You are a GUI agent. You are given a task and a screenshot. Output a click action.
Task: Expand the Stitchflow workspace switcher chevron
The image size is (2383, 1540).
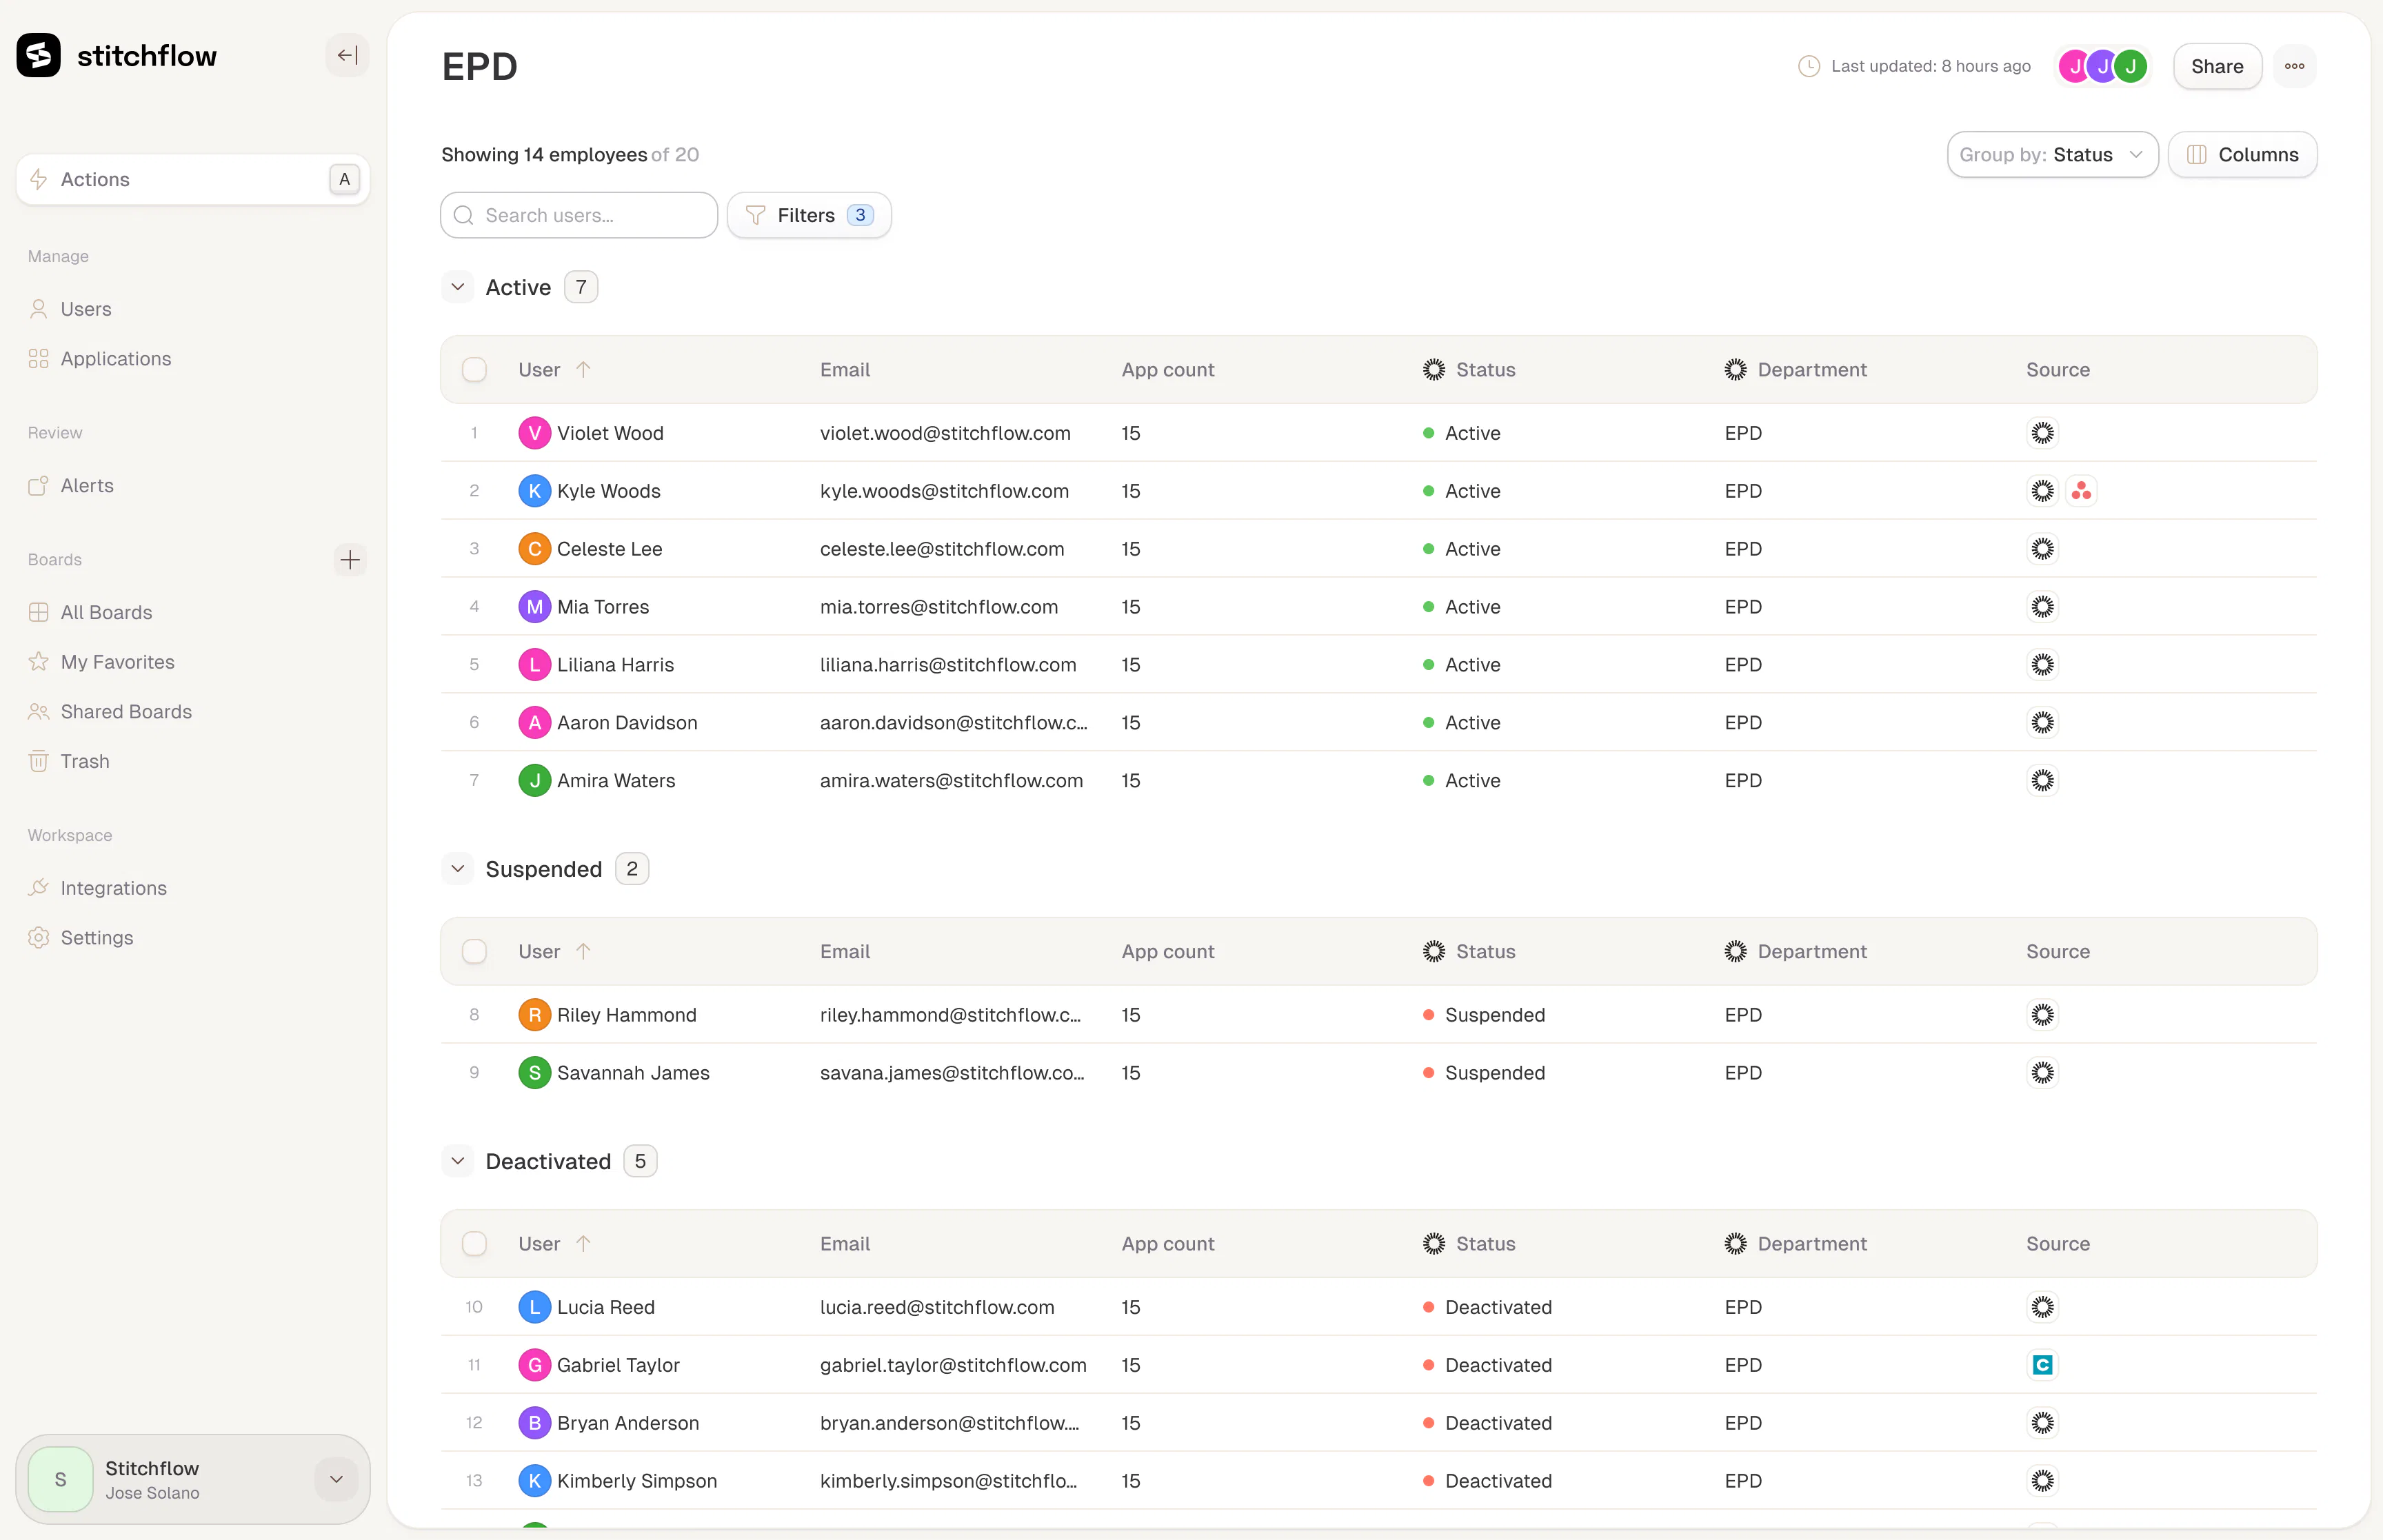coord(336,1479)
